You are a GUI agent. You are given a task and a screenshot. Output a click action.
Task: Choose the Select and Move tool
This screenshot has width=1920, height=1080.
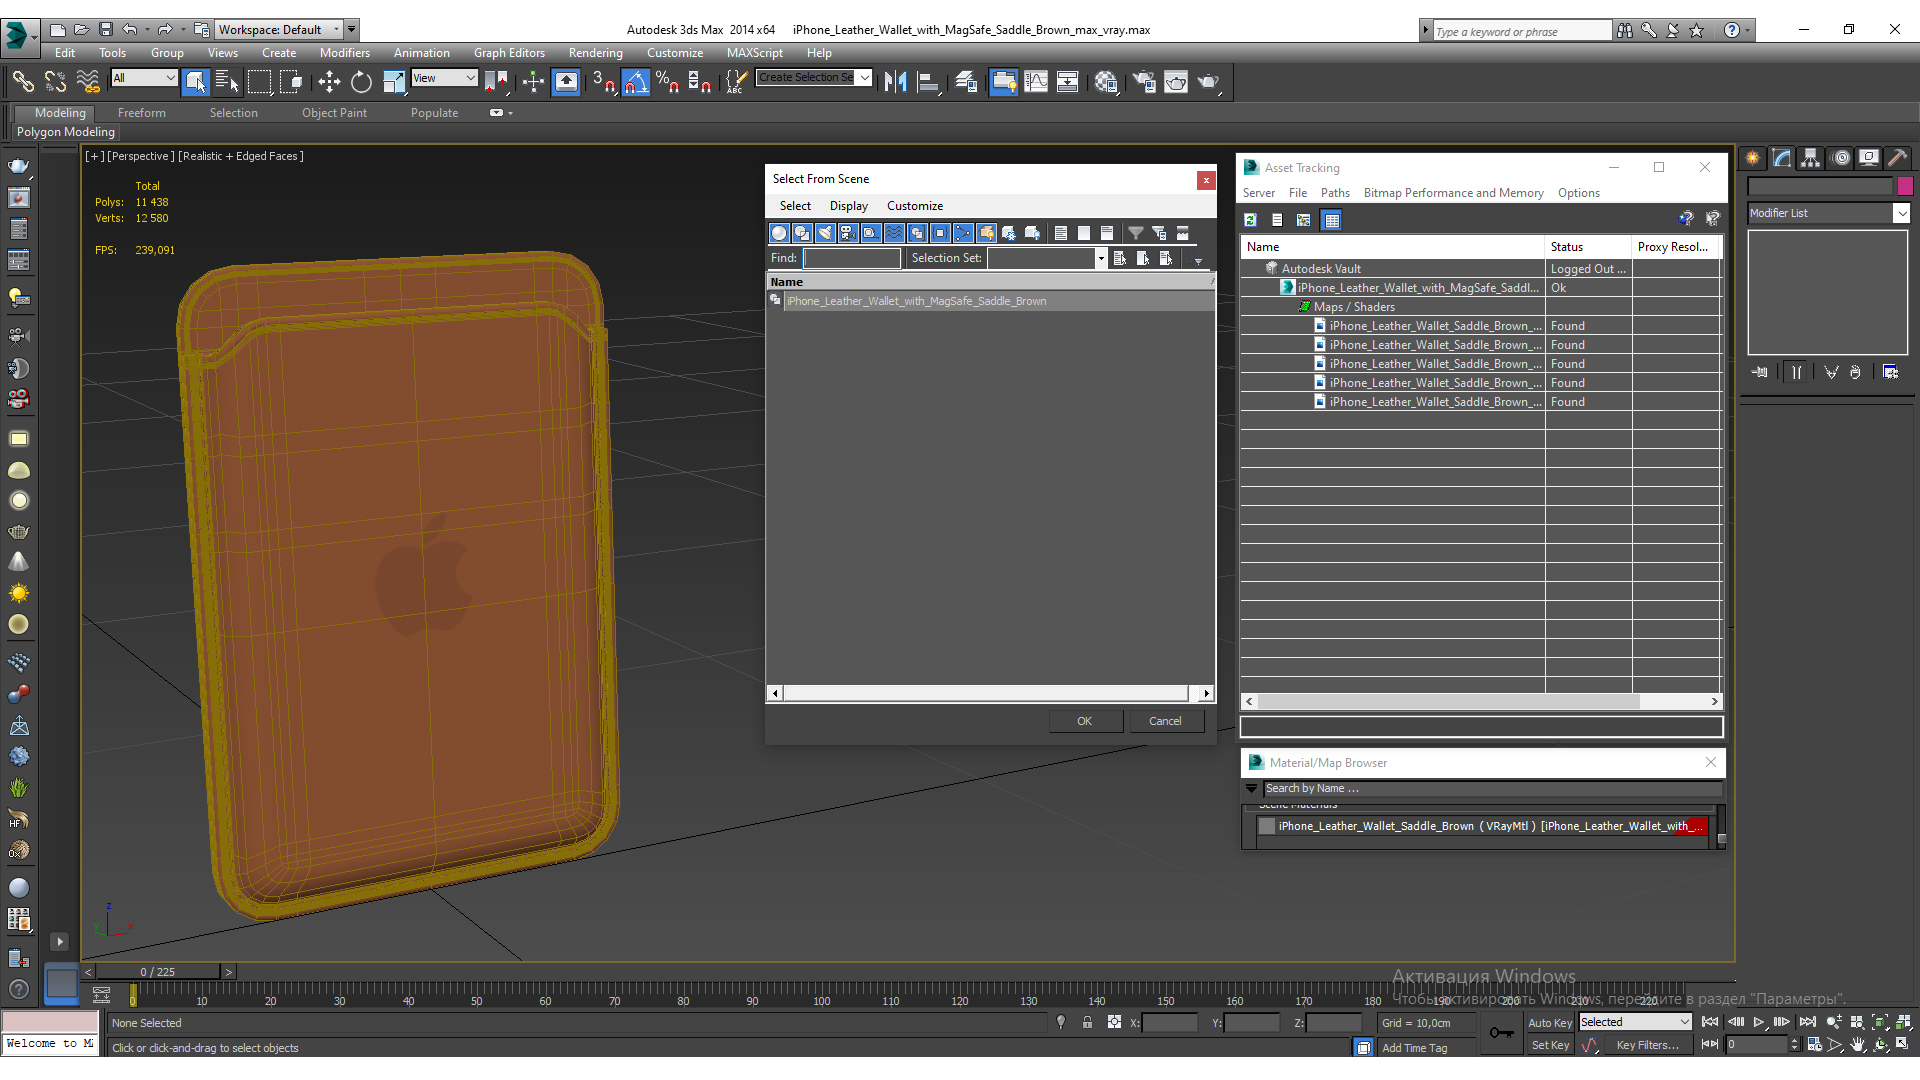[329, 82]
